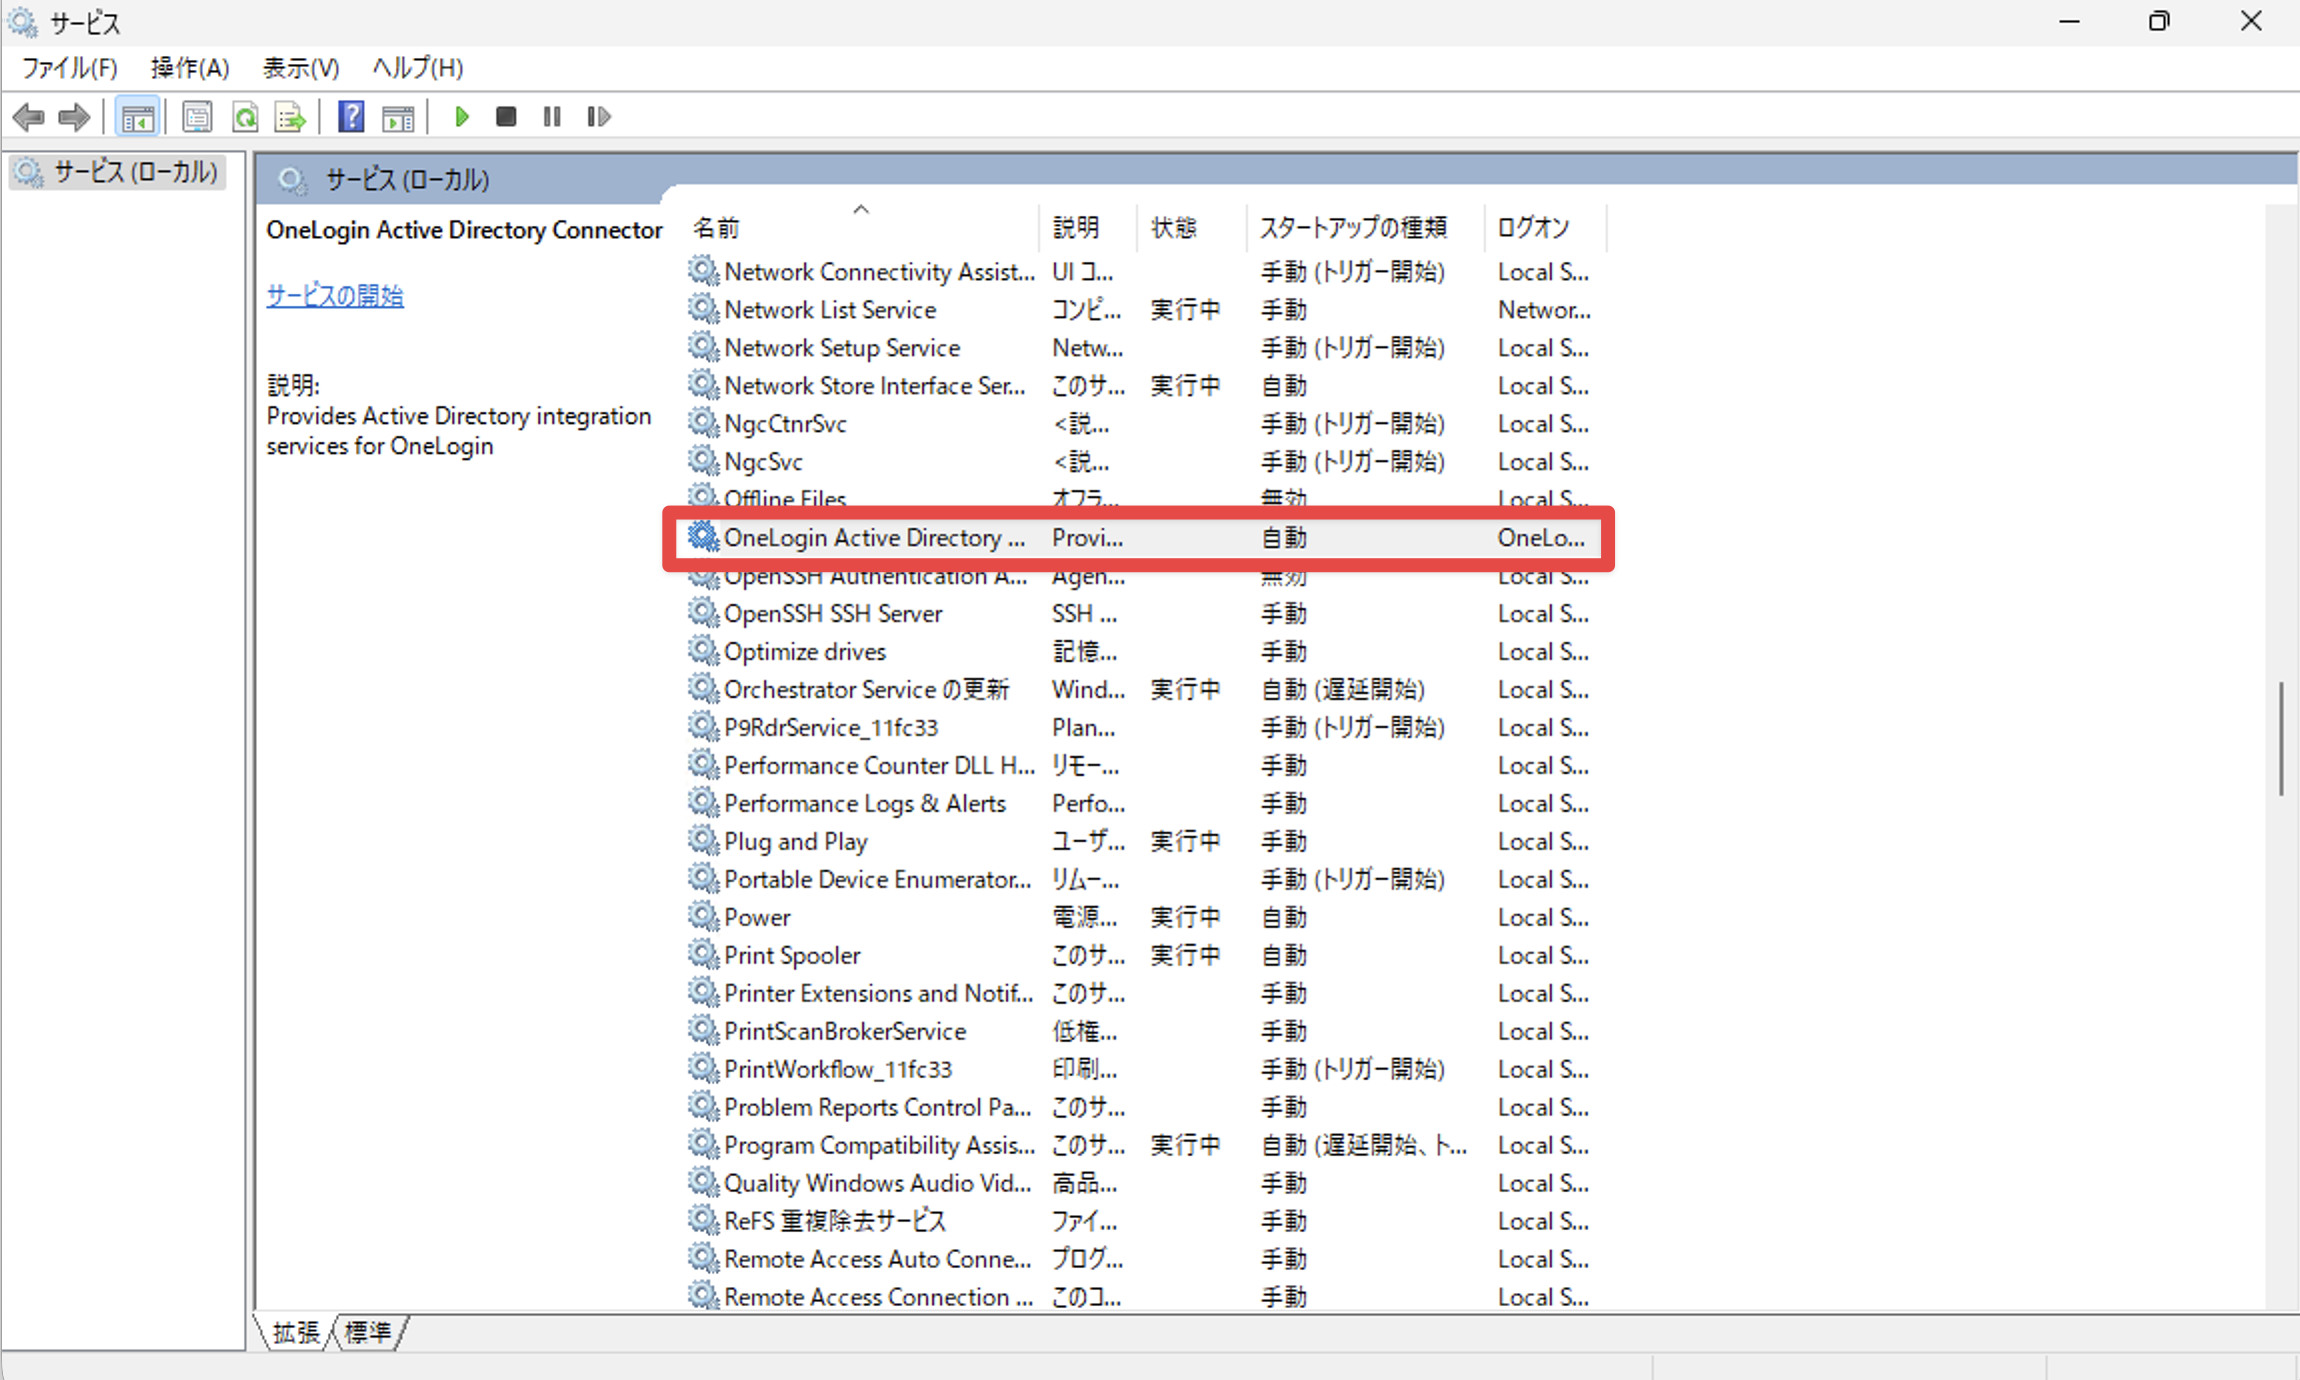Click the gear icon beside Network List Service
Image resolution: width=2300 pixels, height=1380 pixels.
pyautogui.click(x=703, y=309)
